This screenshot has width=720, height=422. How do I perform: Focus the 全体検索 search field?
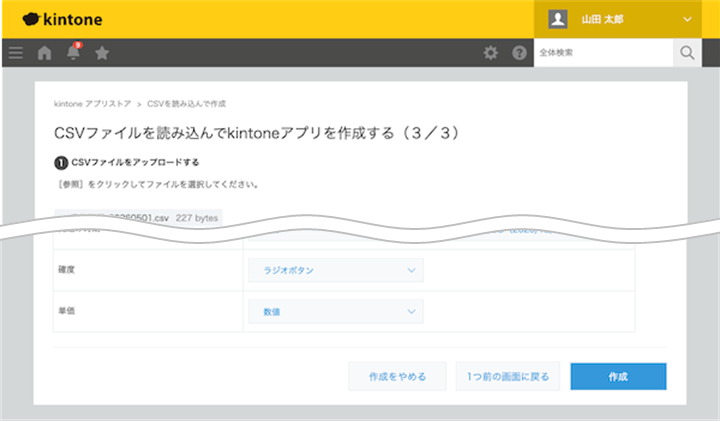[x=603, y=53]
